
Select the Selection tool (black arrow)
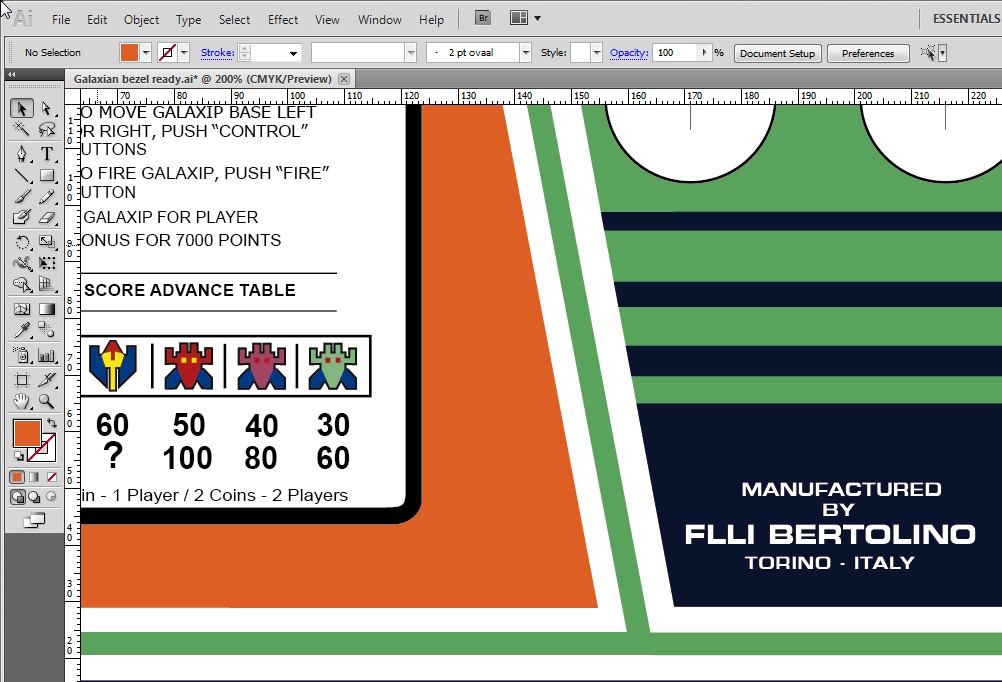(x=22, y=108)
